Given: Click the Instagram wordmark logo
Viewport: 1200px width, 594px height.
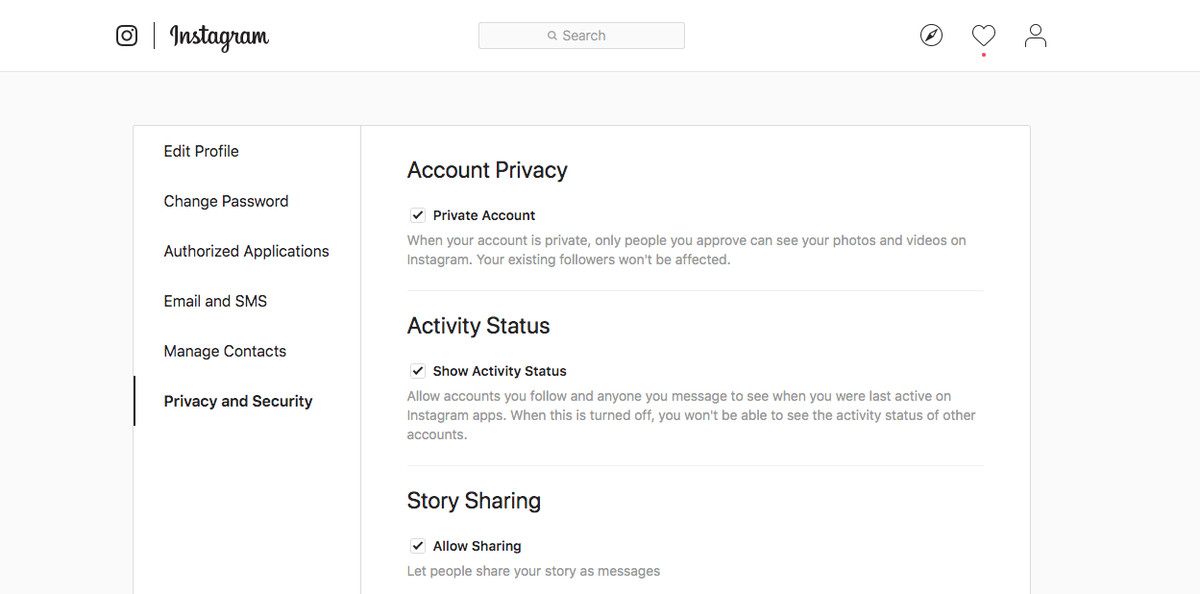Looking at the screenshot, I should (x=219, y=37).
